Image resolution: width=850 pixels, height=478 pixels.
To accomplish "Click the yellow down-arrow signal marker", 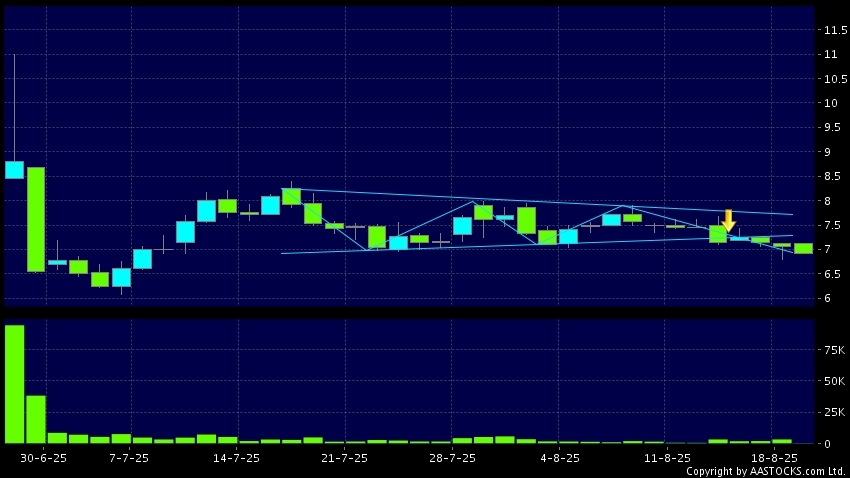I will (x=729, y=221).
